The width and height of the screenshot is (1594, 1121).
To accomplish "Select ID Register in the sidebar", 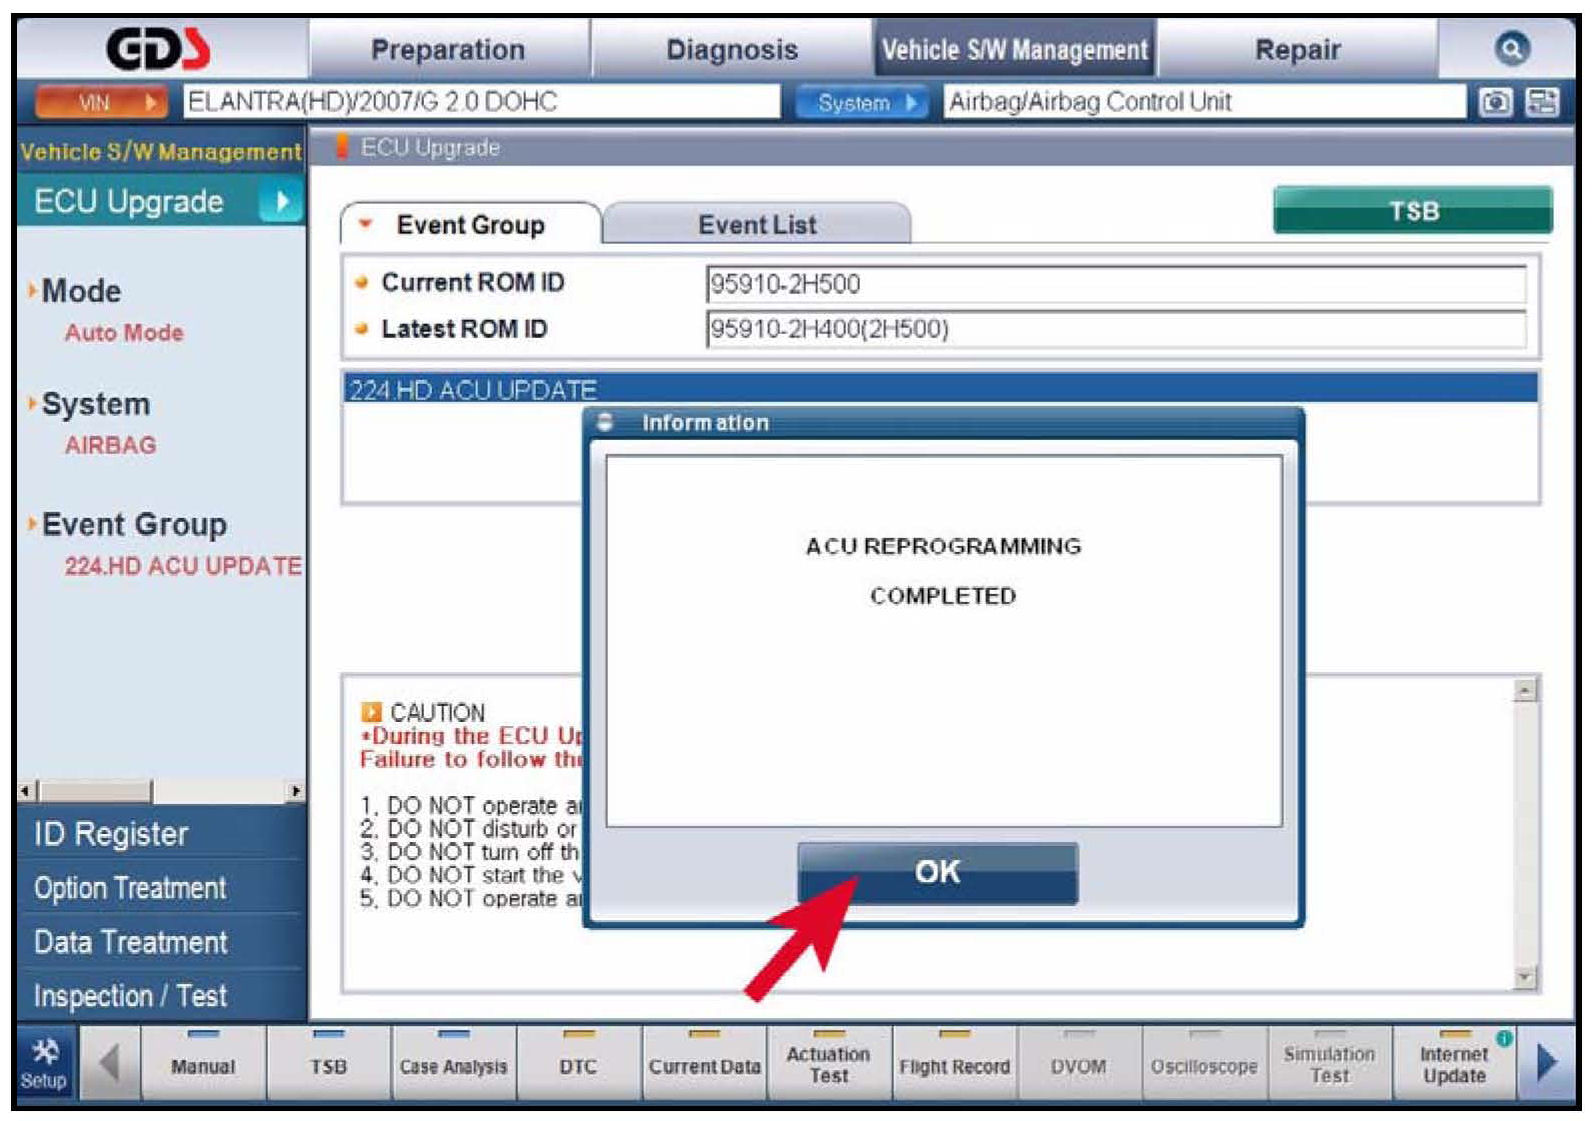I will [111, 834].
